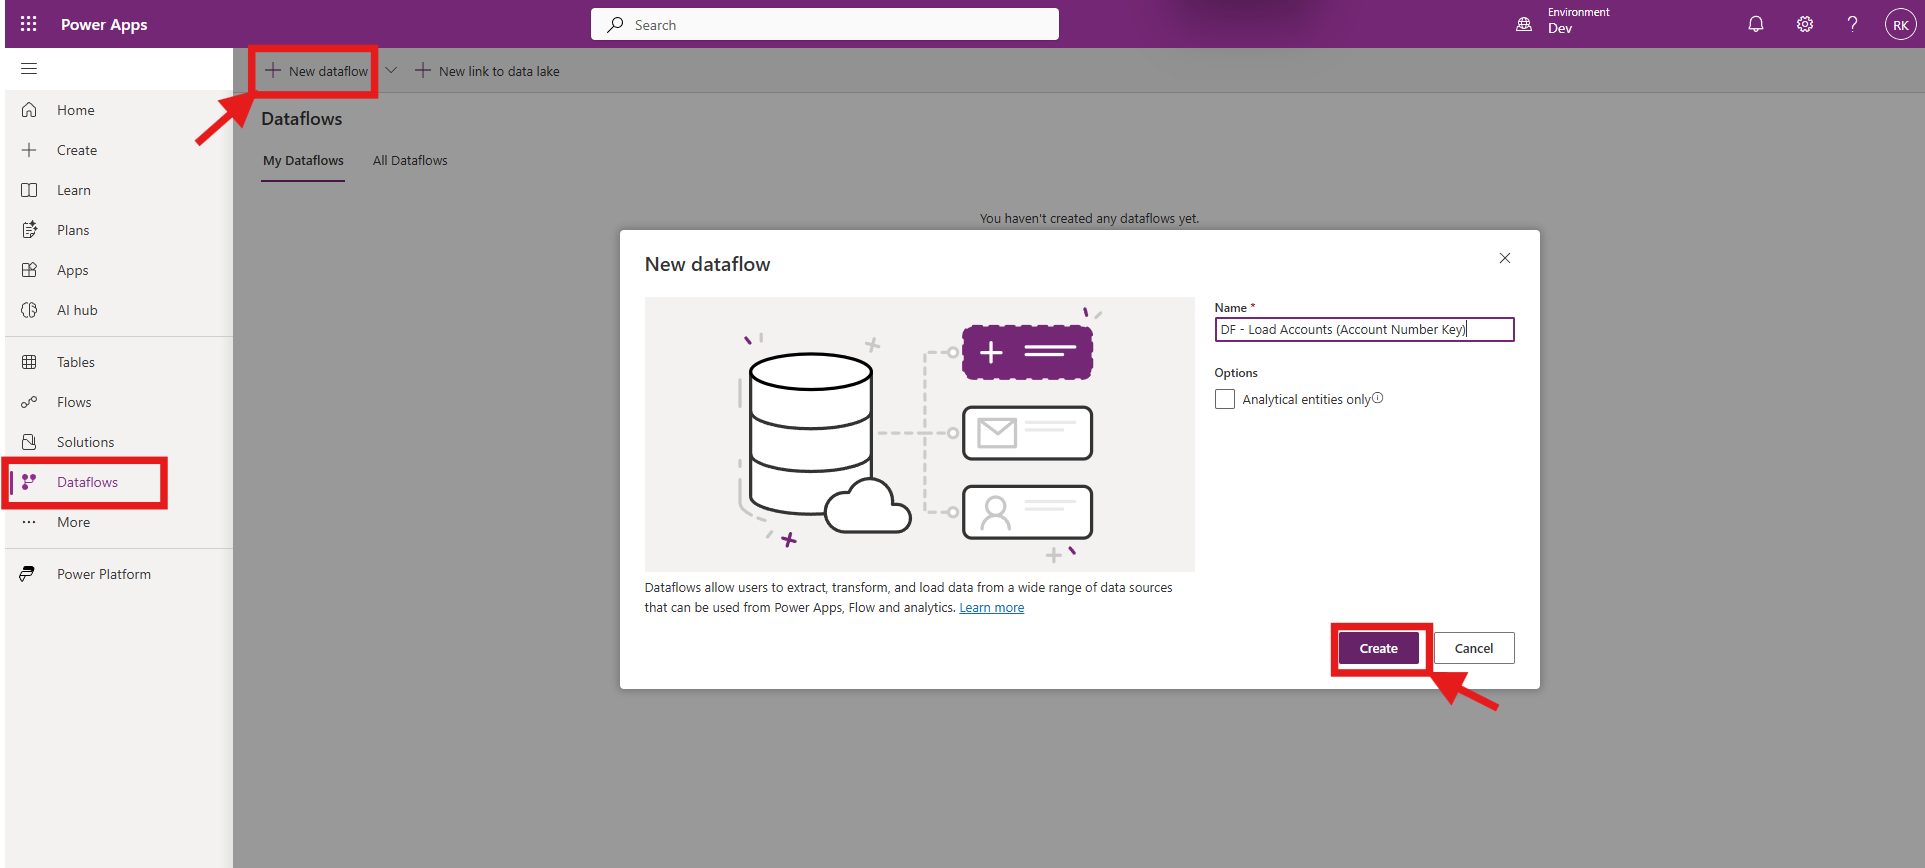The image size is (1925, 868).
Task: Go to Home in the sidebar
Action: click(75, 110)
